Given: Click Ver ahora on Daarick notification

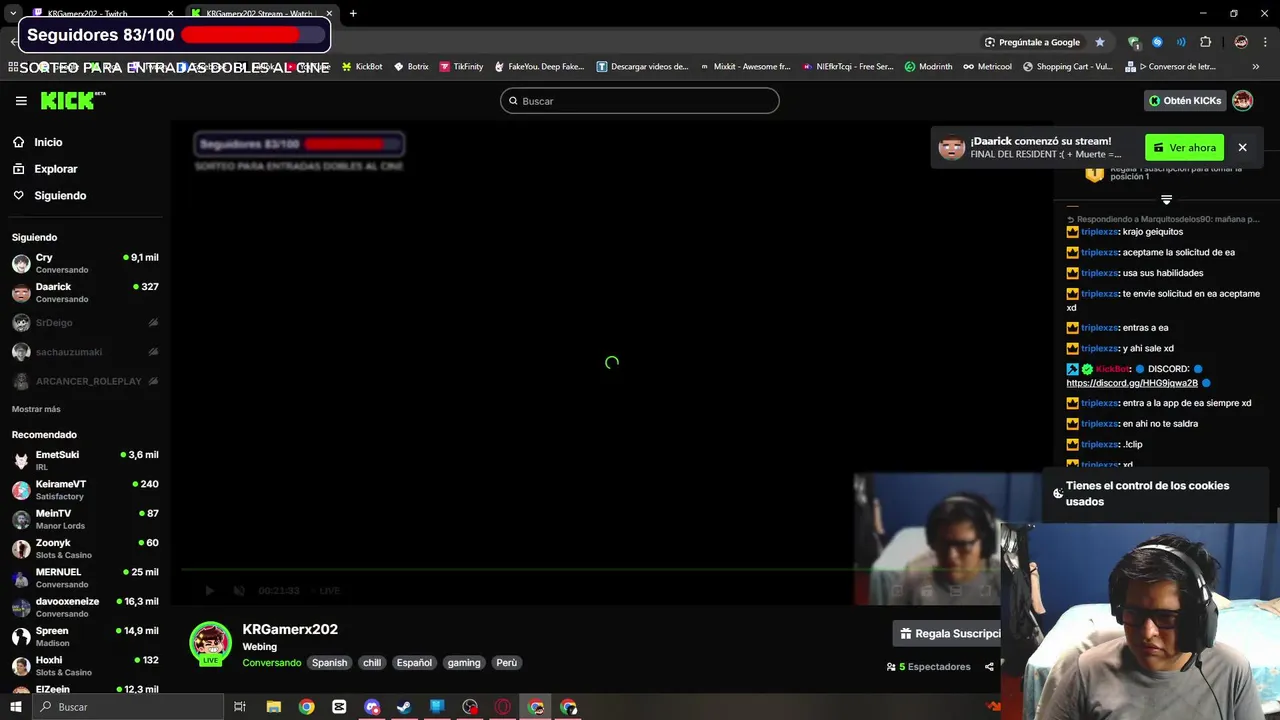Looking at the screenshot, I should tap(1184, 148).
